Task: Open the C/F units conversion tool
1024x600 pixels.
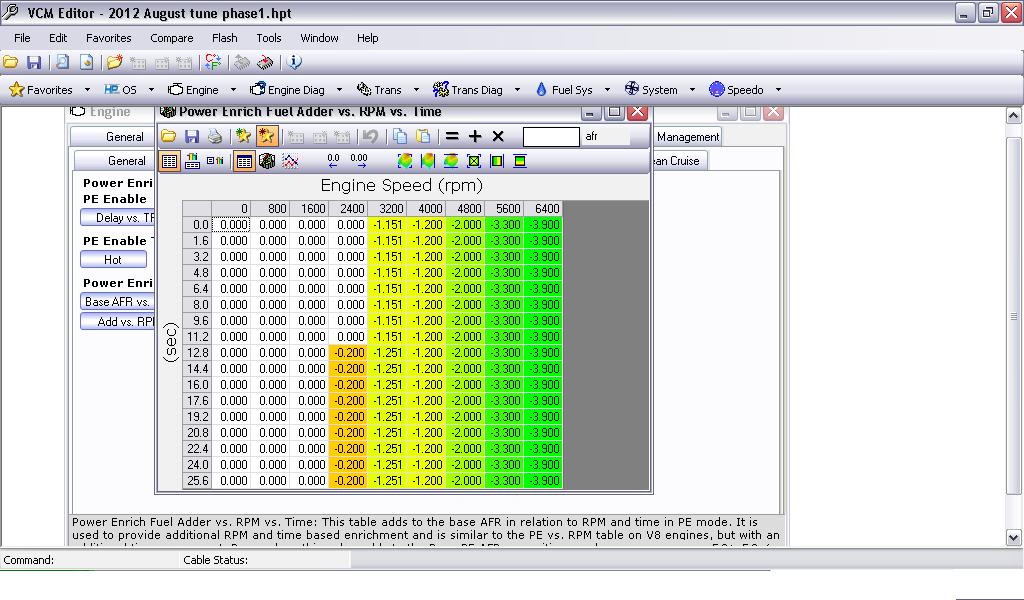Action: 213,62
